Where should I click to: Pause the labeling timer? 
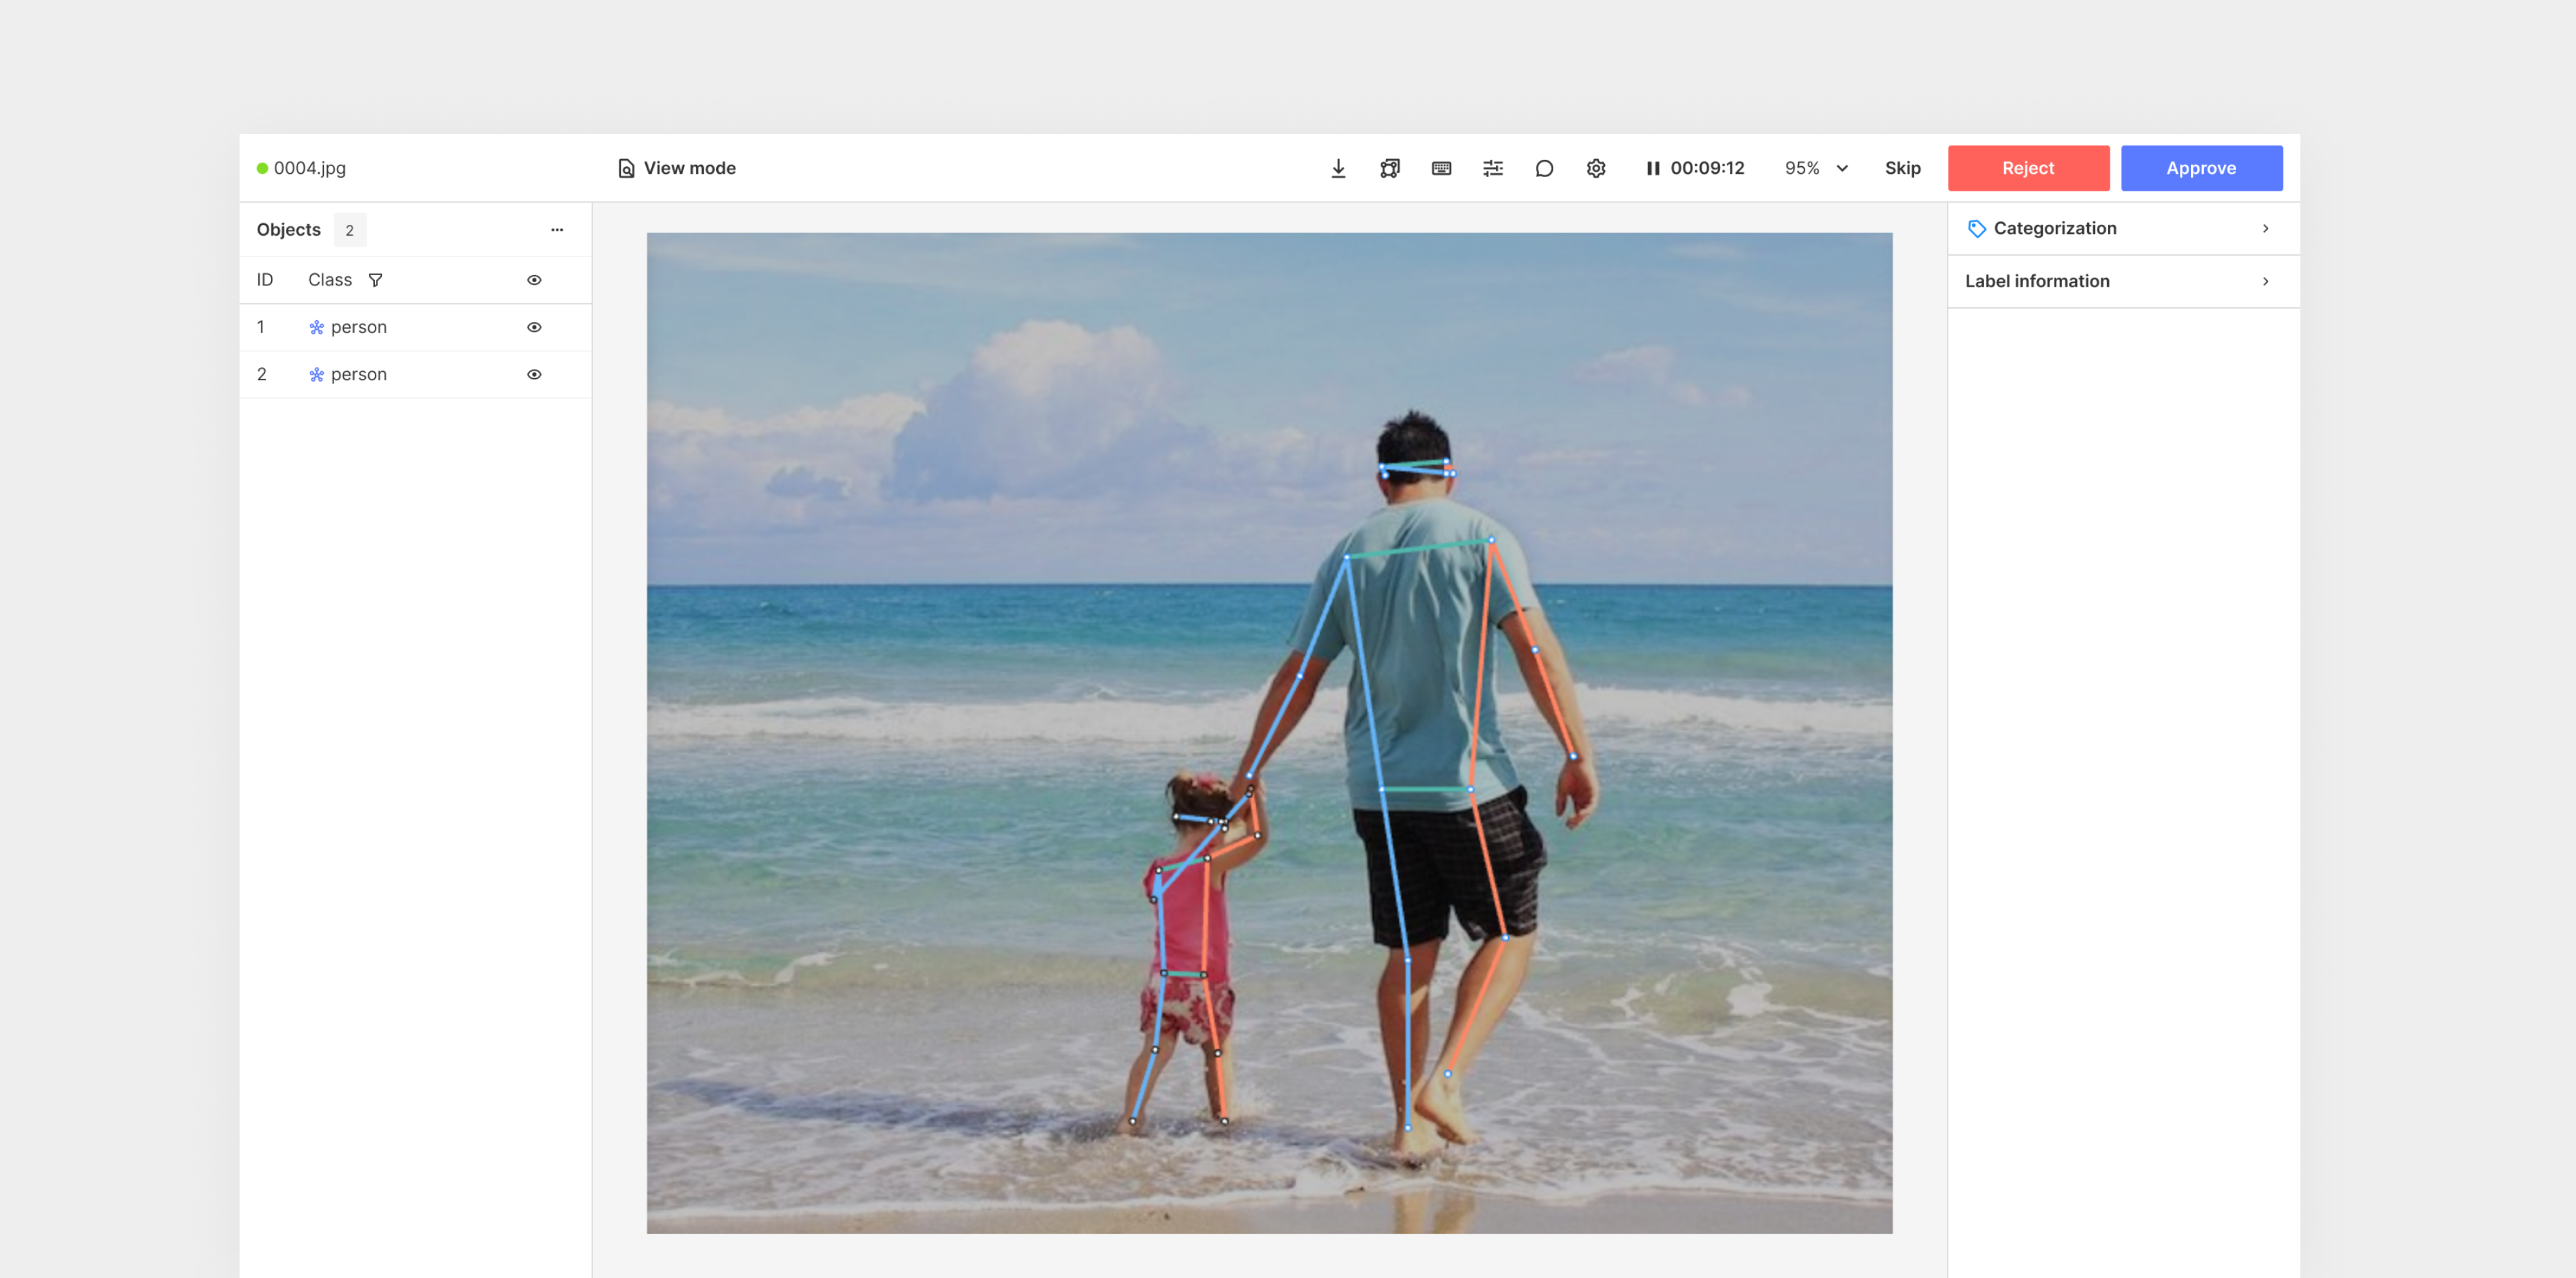[1653, 168]
